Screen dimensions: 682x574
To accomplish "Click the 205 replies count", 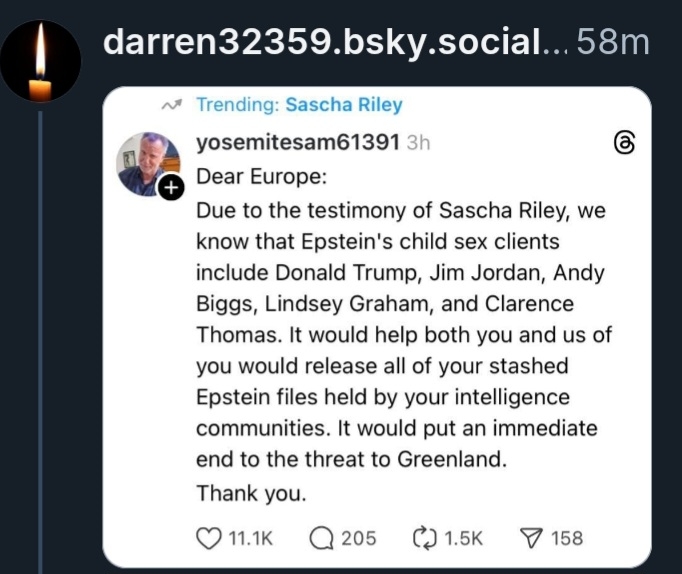I will pos(359,538).
